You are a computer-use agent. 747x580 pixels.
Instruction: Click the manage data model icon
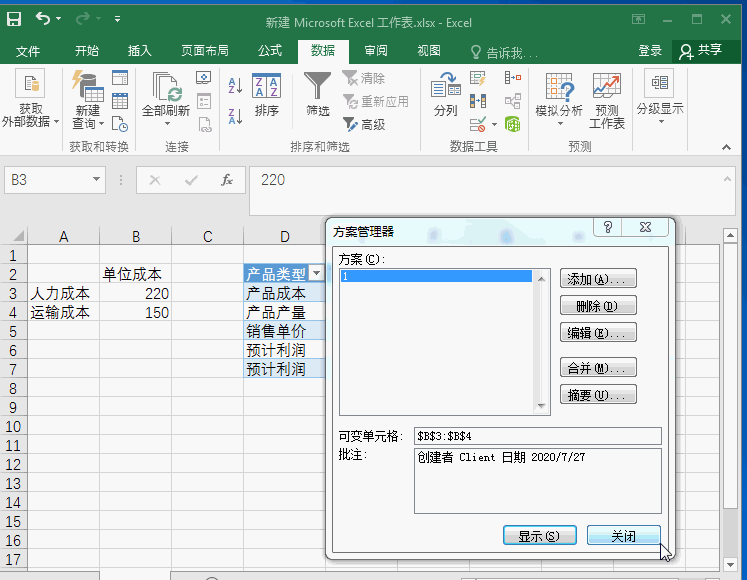click(x=513, y=124)
